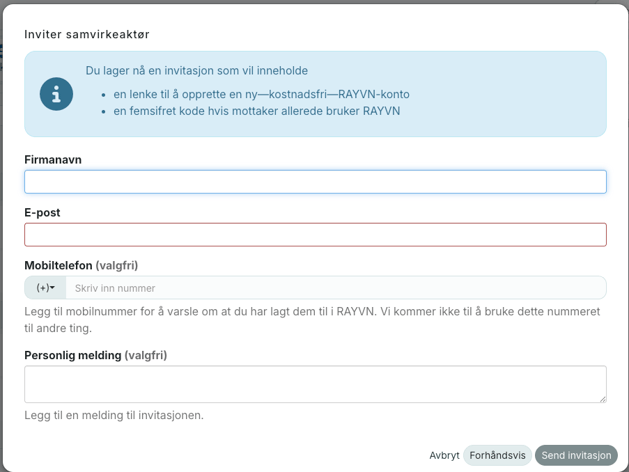Image resolution: width=629 pixels, height=472 pixels.
Task: Click into the E-post input field
Action: (x=315, y=234)
